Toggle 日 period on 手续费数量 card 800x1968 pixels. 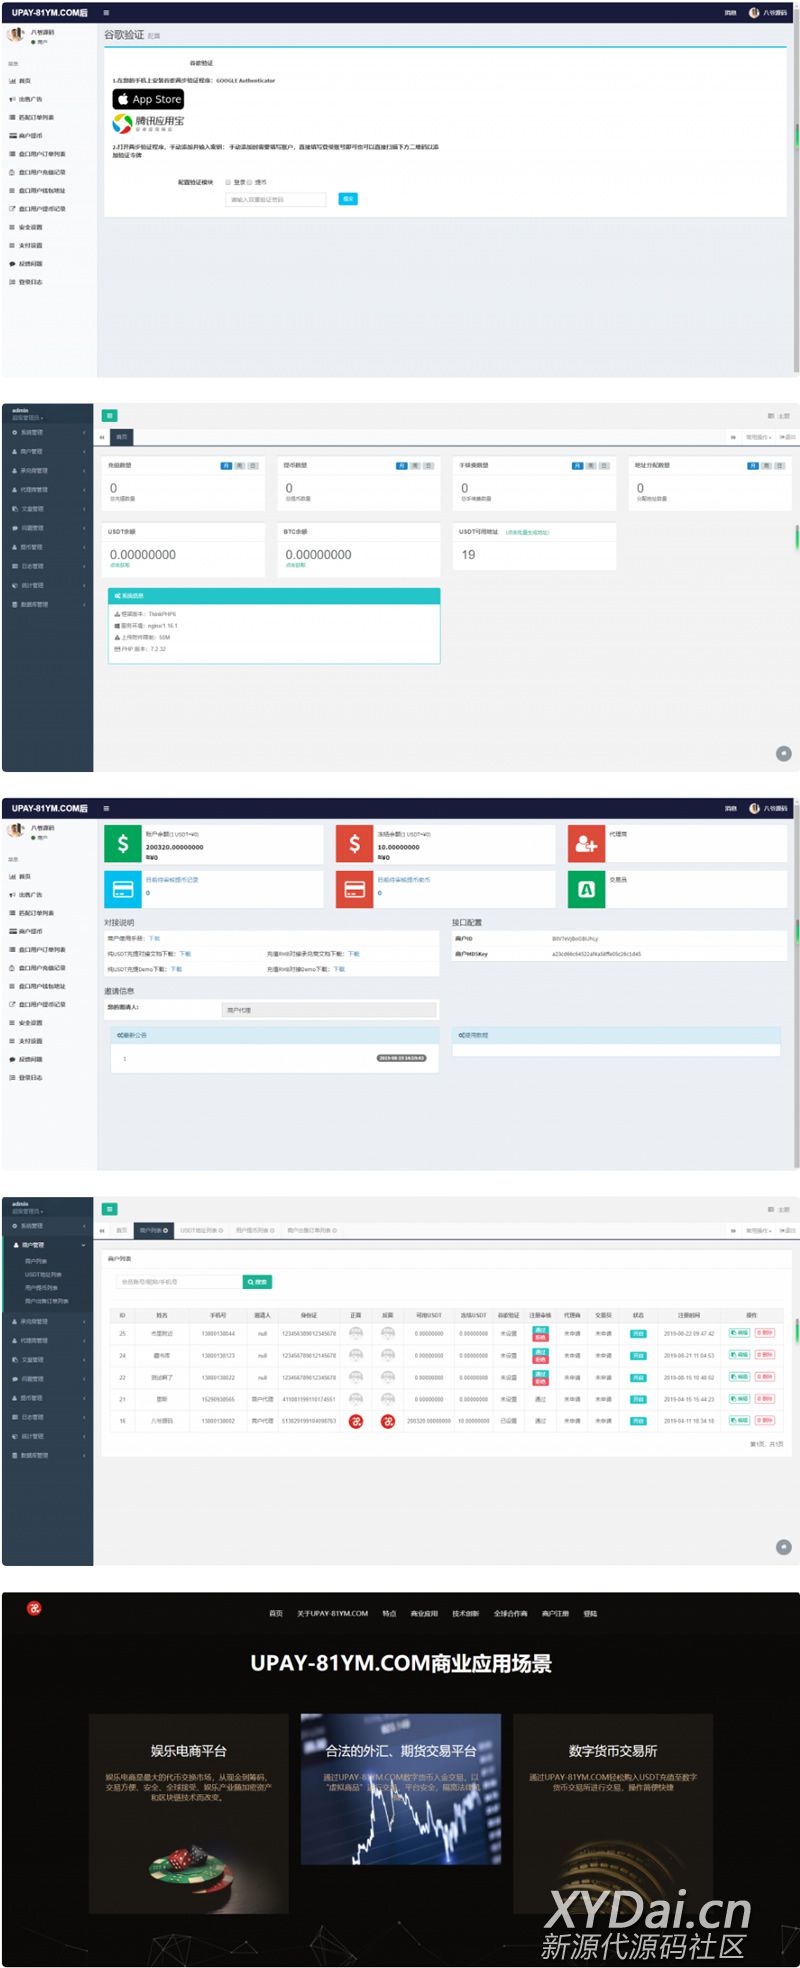tap(605, 466)
